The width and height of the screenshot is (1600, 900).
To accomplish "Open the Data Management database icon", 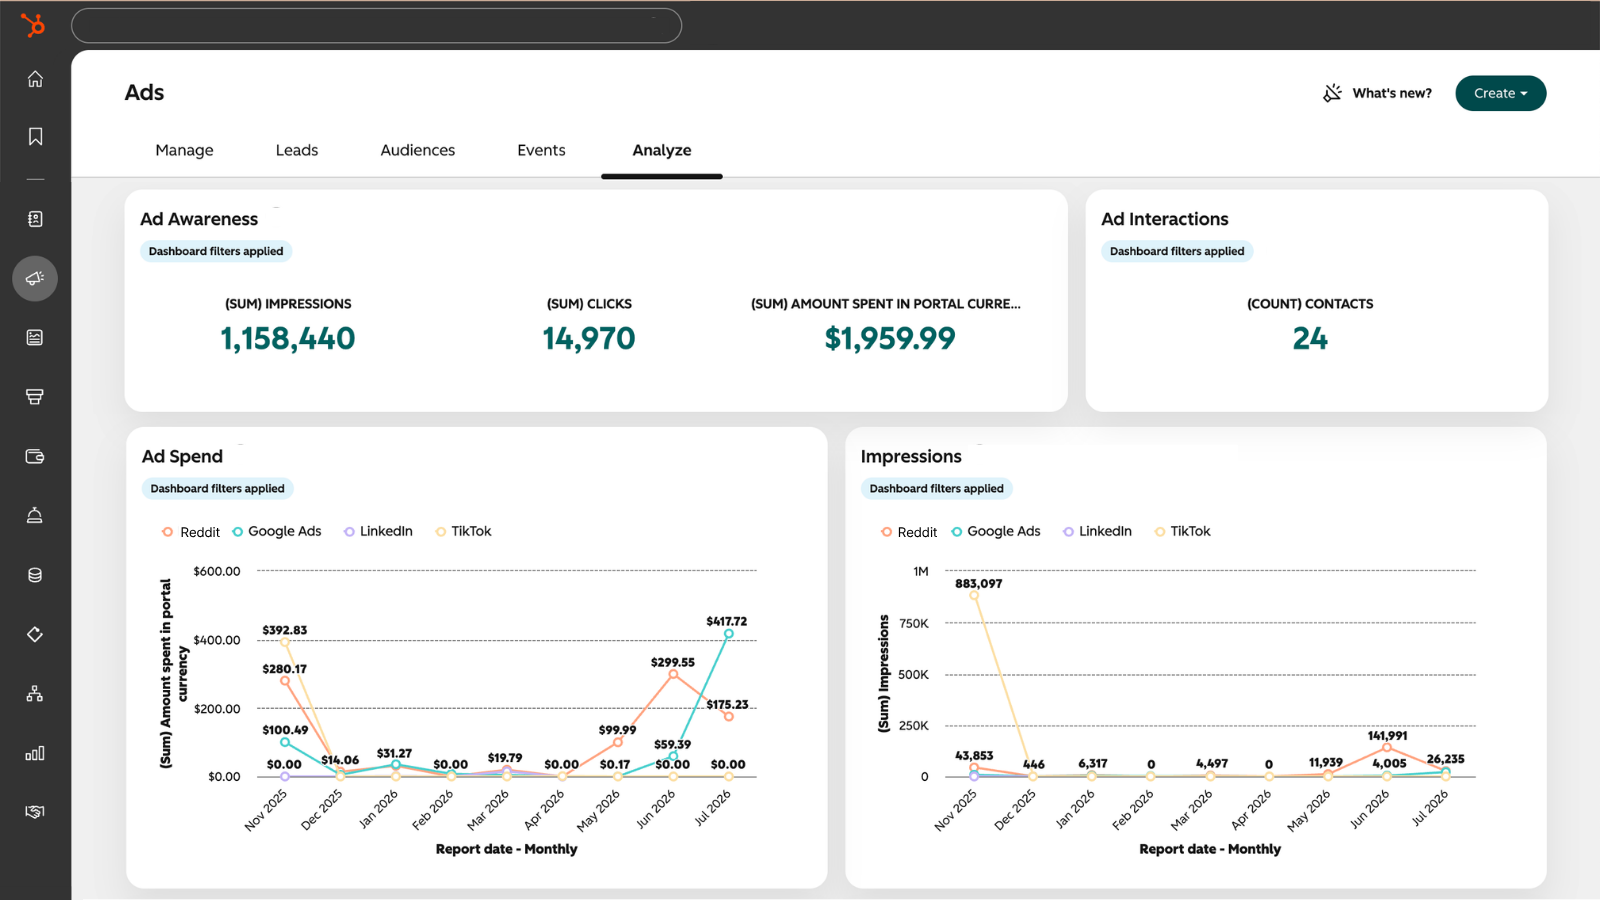I will pyautogui.click(x=35, y=575).
